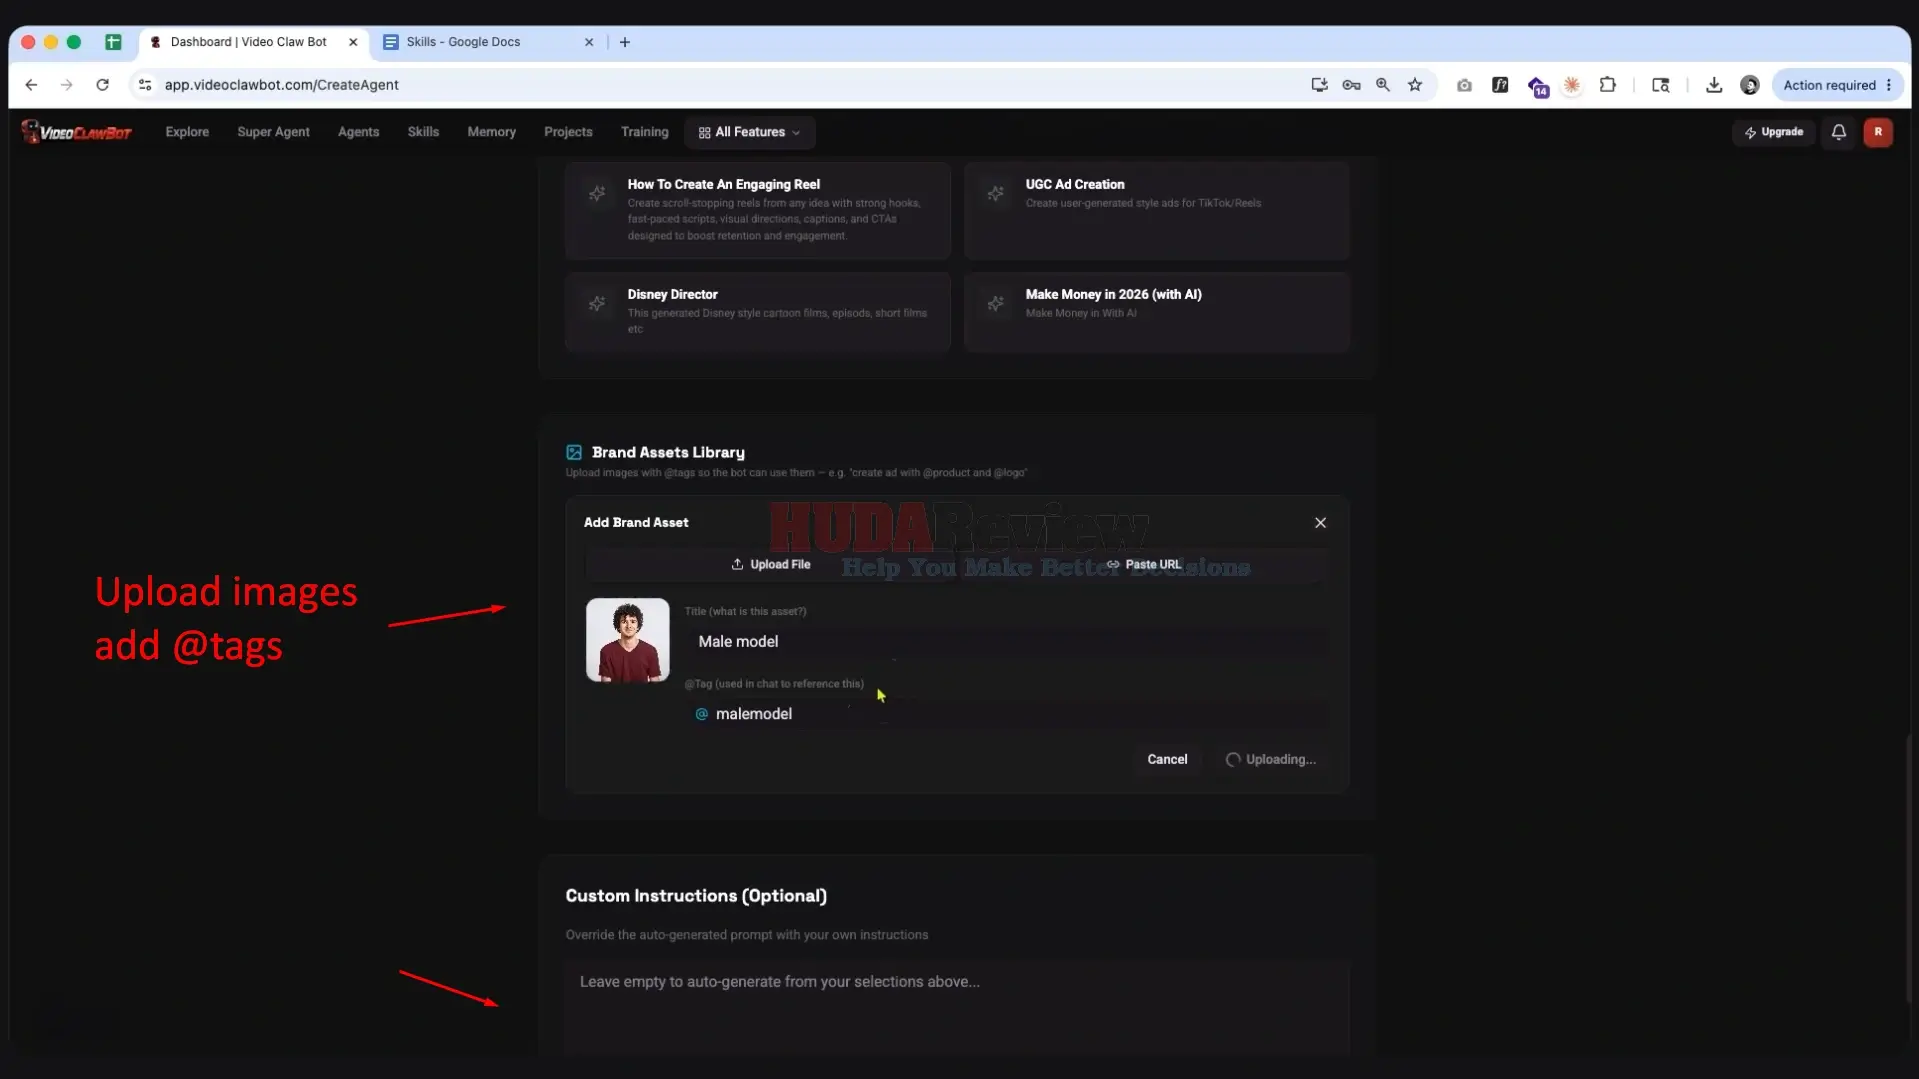The width and height of the screenshot is (1919, 1079).
Task: Click the sparkle icon on Disney Director card
Action: [x=597, y=304]
